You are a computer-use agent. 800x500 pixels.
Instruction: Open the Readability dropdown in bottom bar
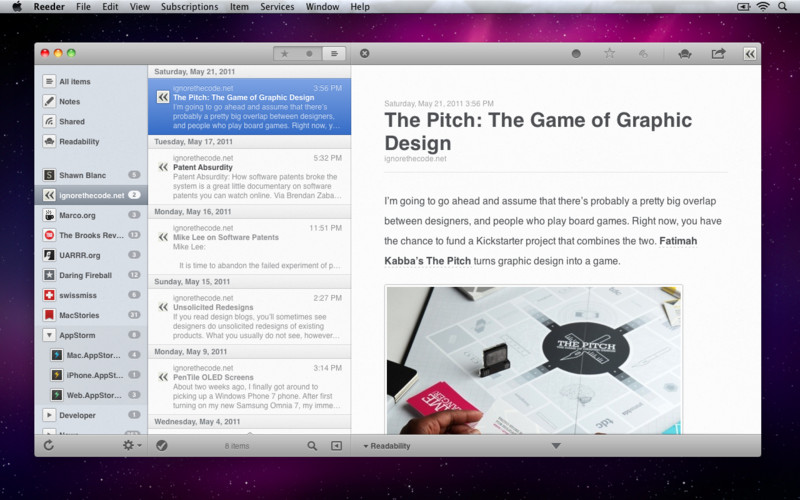tap(387, 446)
